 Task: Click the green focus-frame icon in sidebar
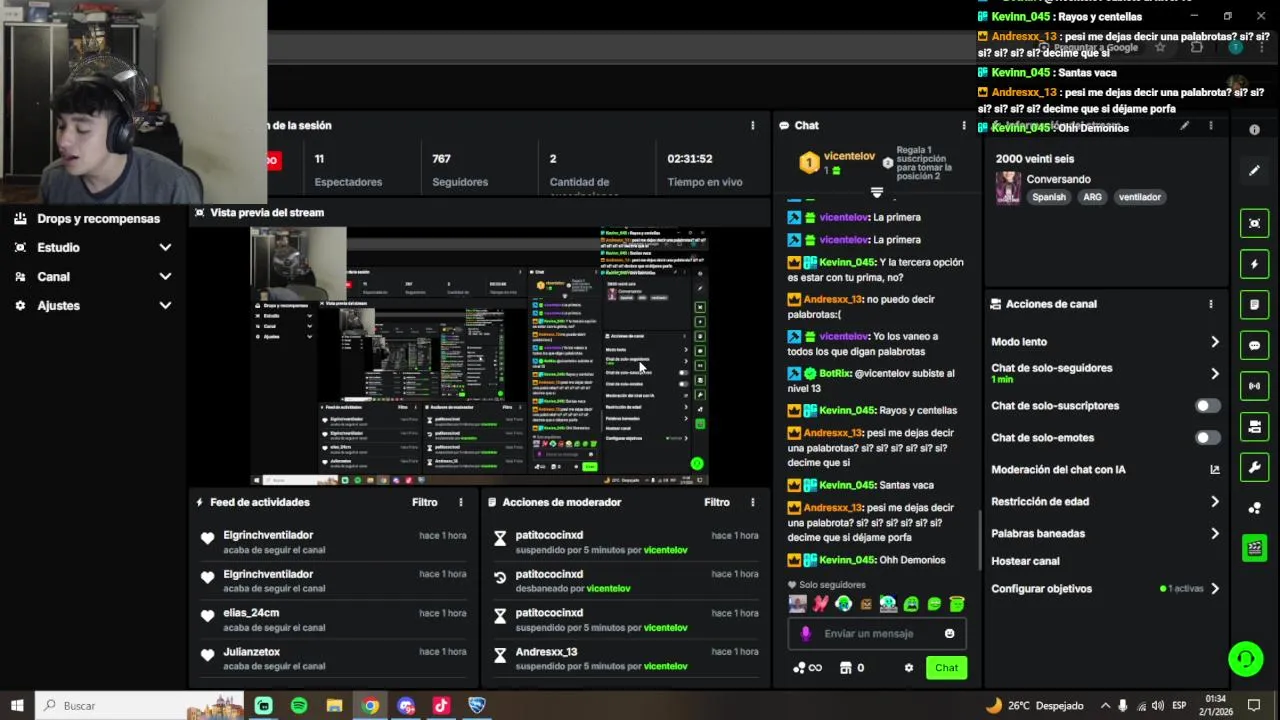(x=1254, y=223)
